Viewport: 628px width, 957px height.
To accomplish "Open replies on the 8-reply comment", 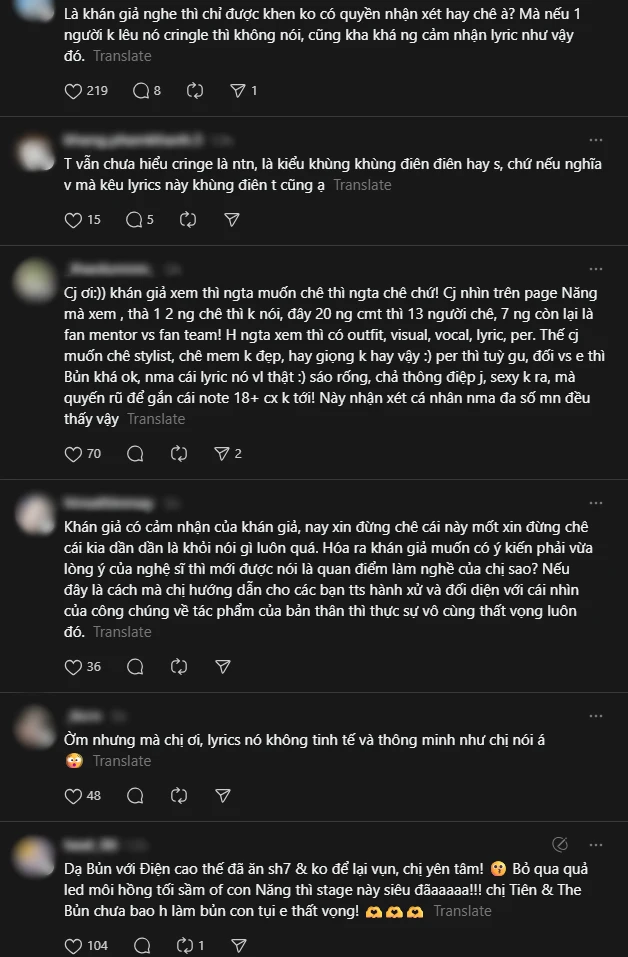I will pyautogui.click(x=141, y=91).
